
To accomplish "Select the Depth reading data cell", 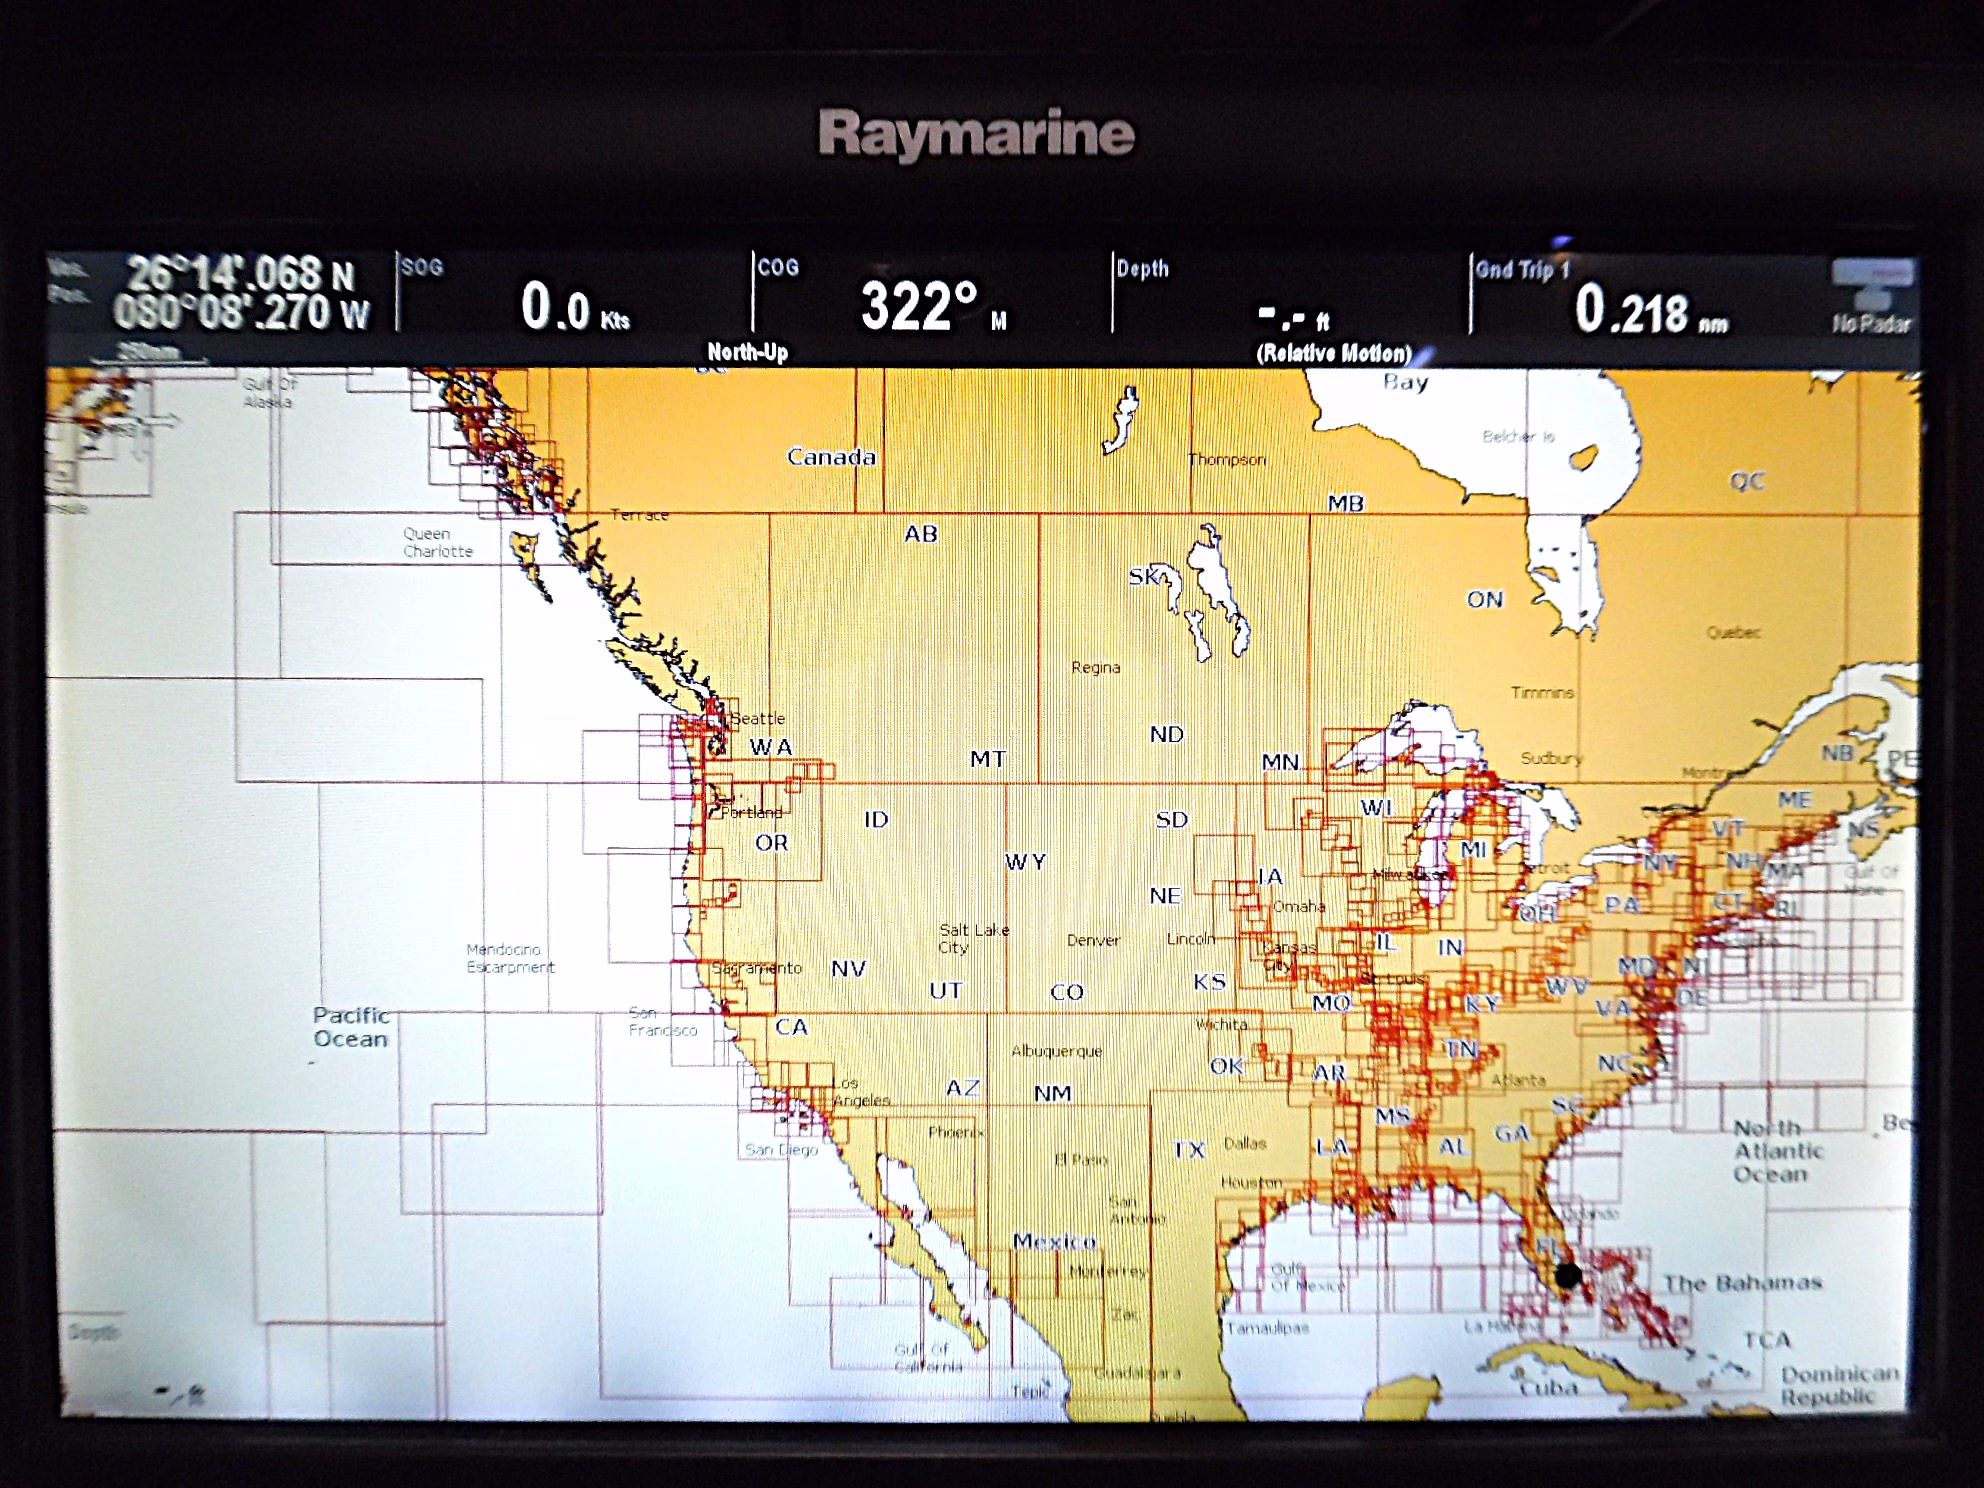I will point(1290,295).
